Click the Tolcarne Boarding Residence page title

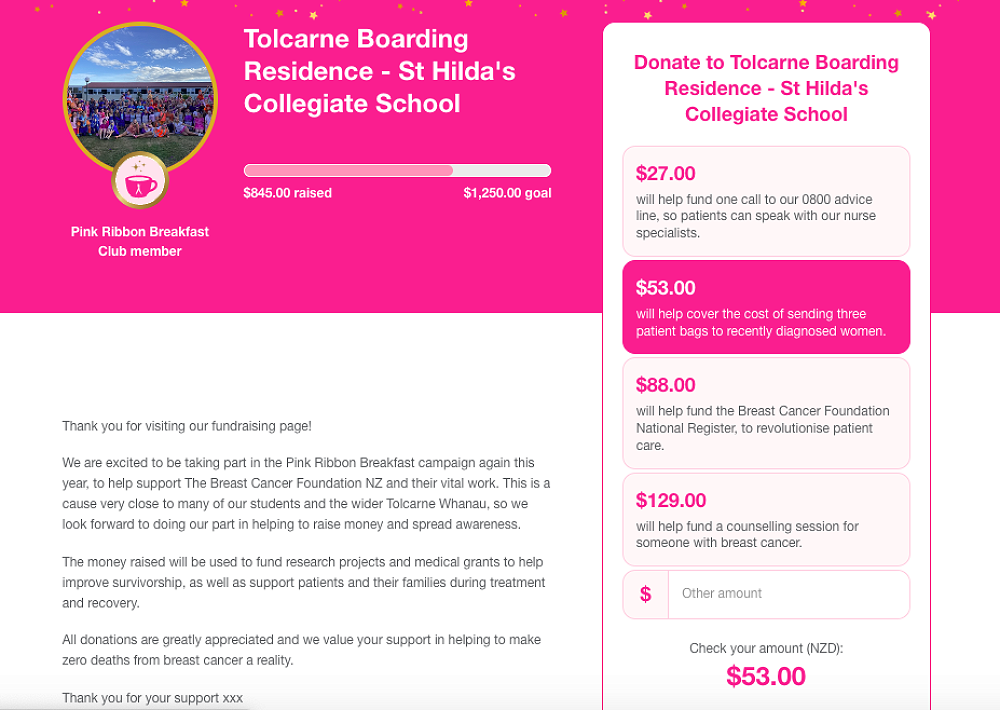[356, 71]
